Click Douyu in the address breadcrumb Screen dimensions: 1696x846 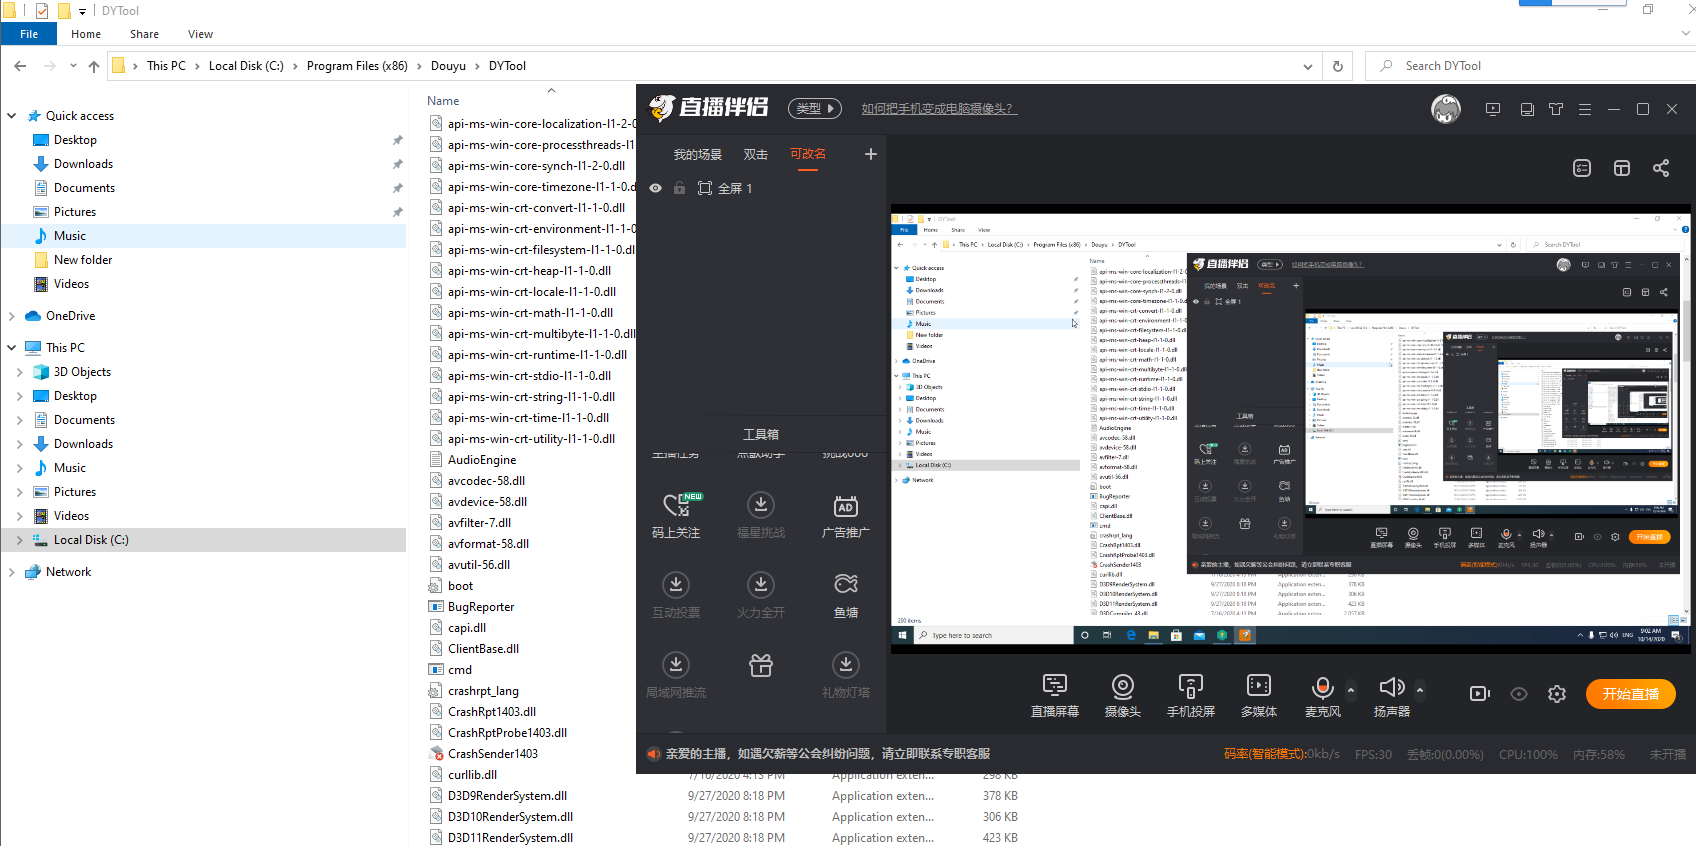point(448,66)
